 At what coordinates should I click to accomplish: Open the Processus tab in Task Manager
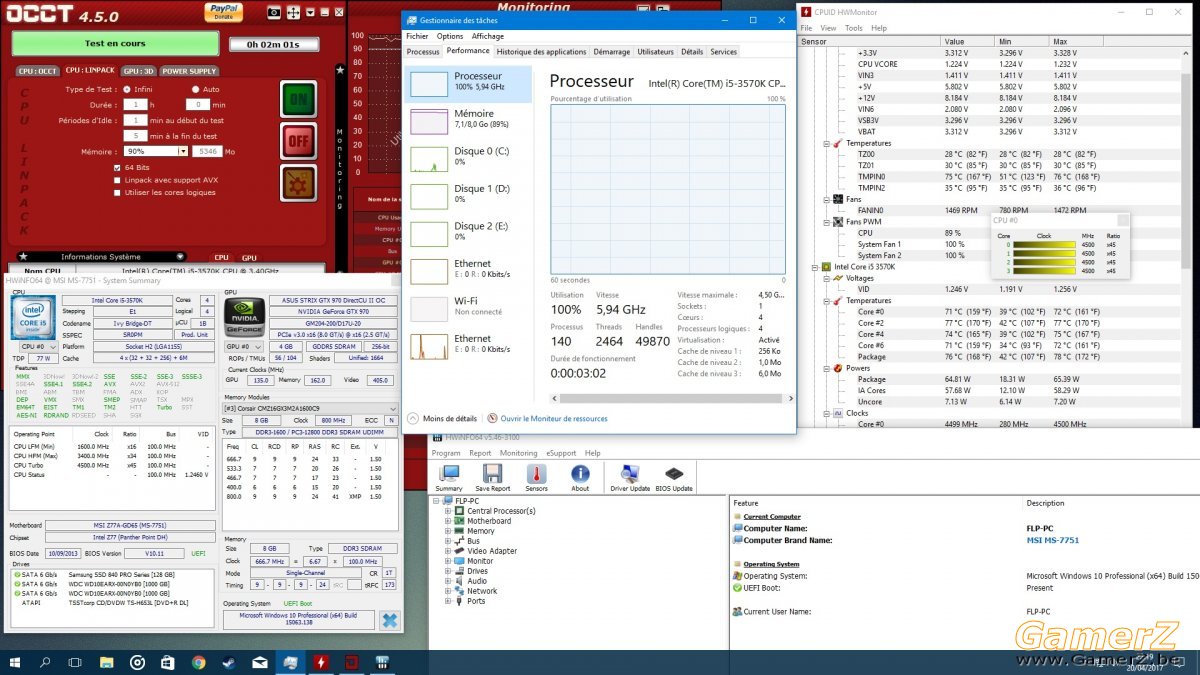(x=423, y=52)
